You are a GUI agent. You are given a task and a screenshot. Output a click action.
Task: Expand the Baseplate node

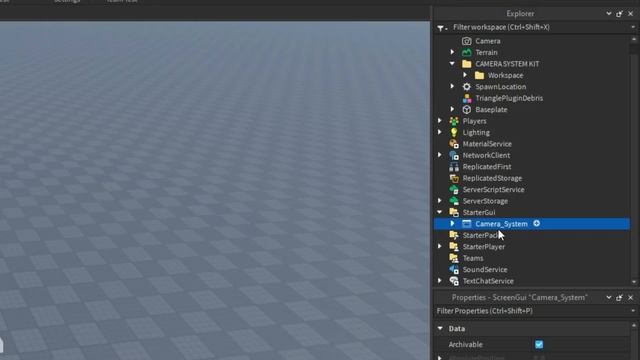click(x=452, y=109)
